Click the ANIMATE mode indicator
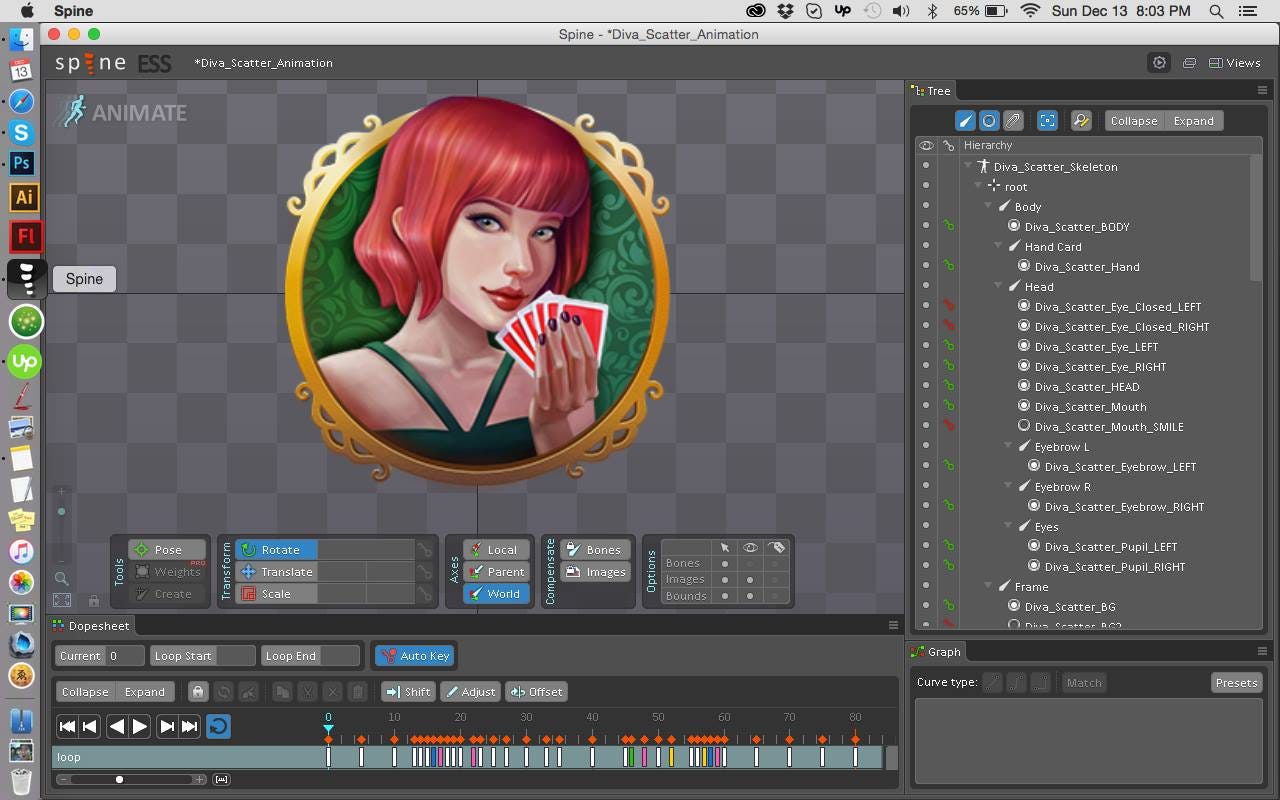The height and width of the screenshot is (800, 1280). point(123,112)
